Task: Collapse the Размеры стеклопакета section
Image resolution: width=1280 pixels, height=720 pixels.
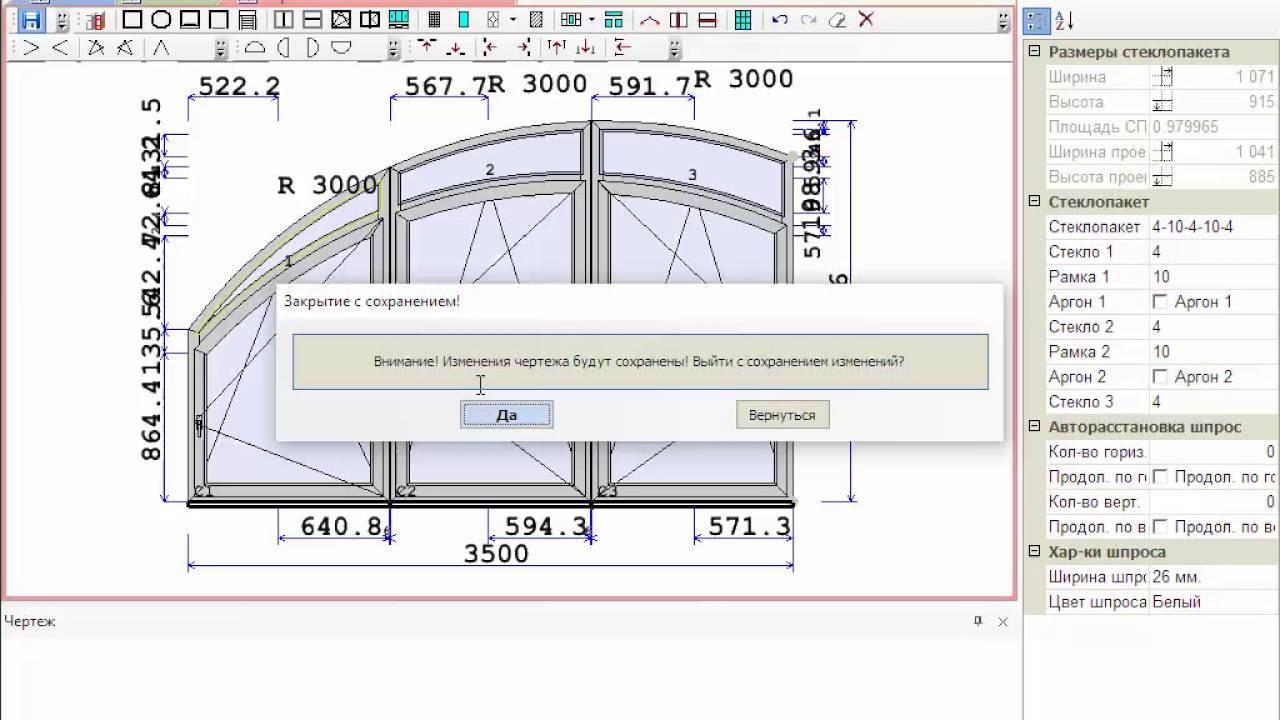Action: click(x=1035, y=52)
